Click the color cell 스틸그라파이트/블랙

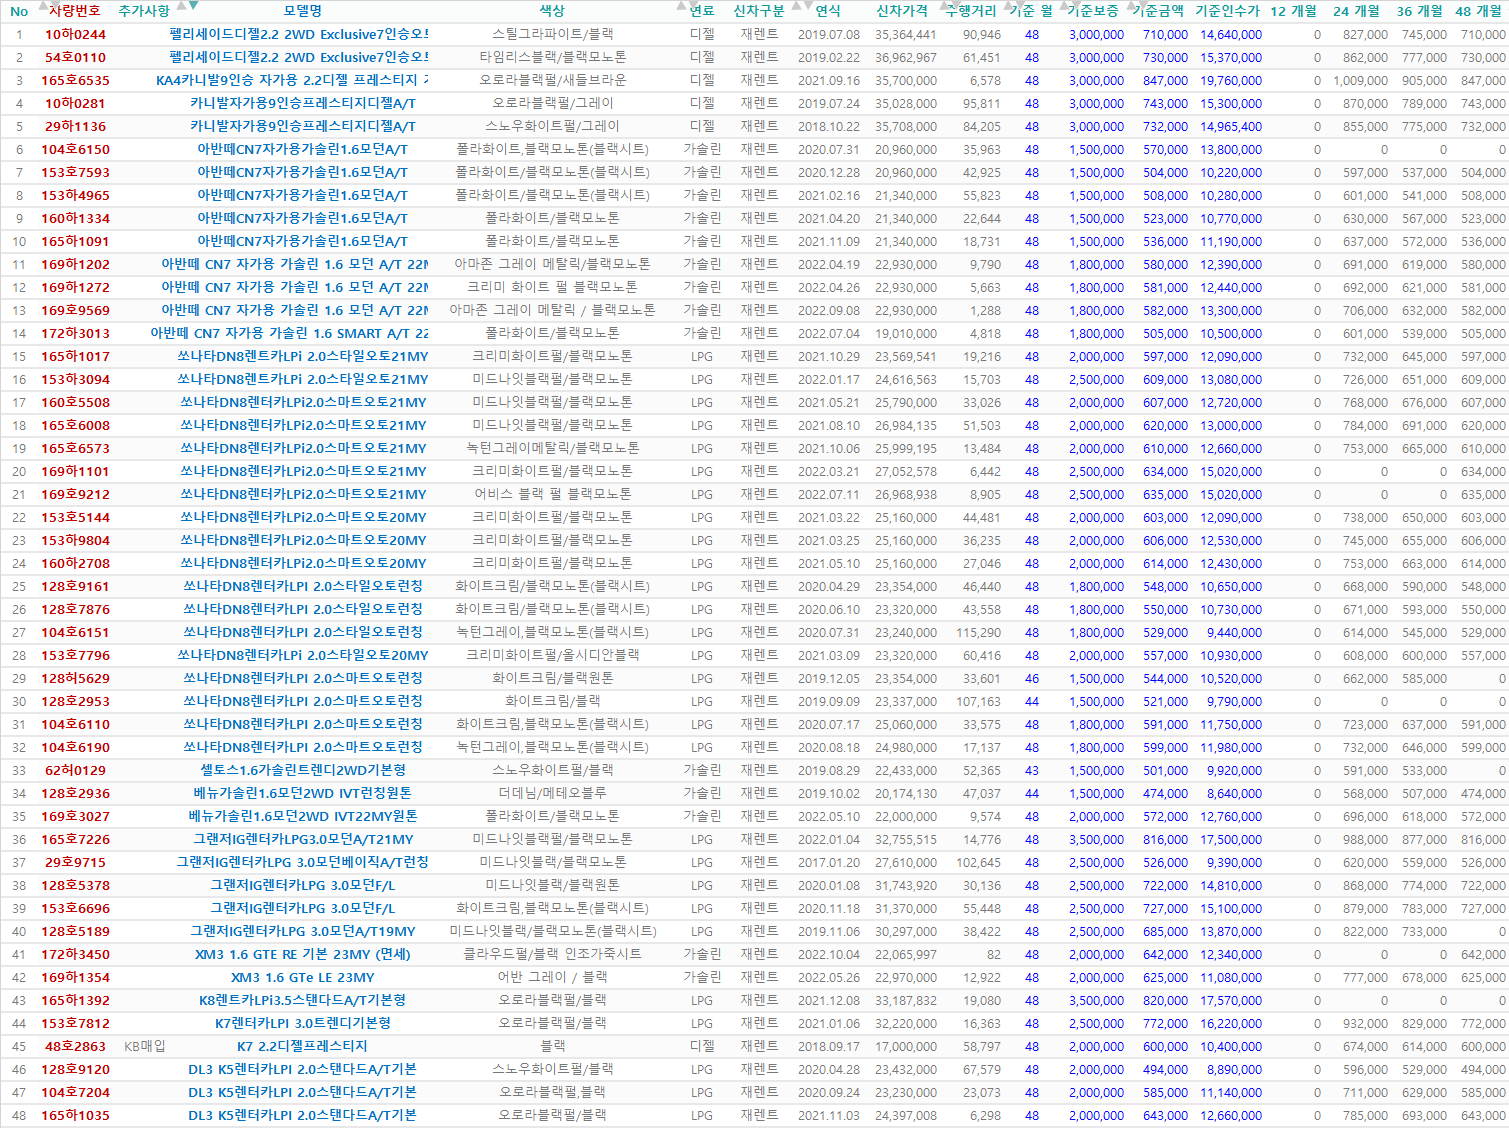pos(553,35)
